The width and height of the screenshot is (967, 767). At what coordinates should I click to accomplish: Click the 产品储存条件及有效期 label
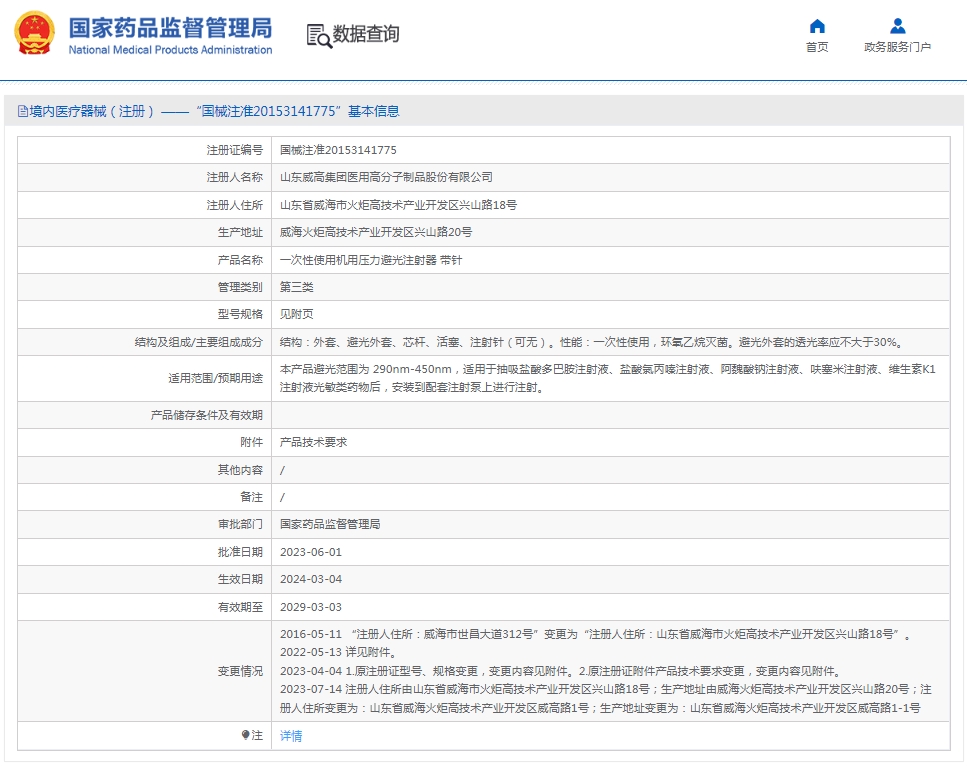[x=207, y=415]
